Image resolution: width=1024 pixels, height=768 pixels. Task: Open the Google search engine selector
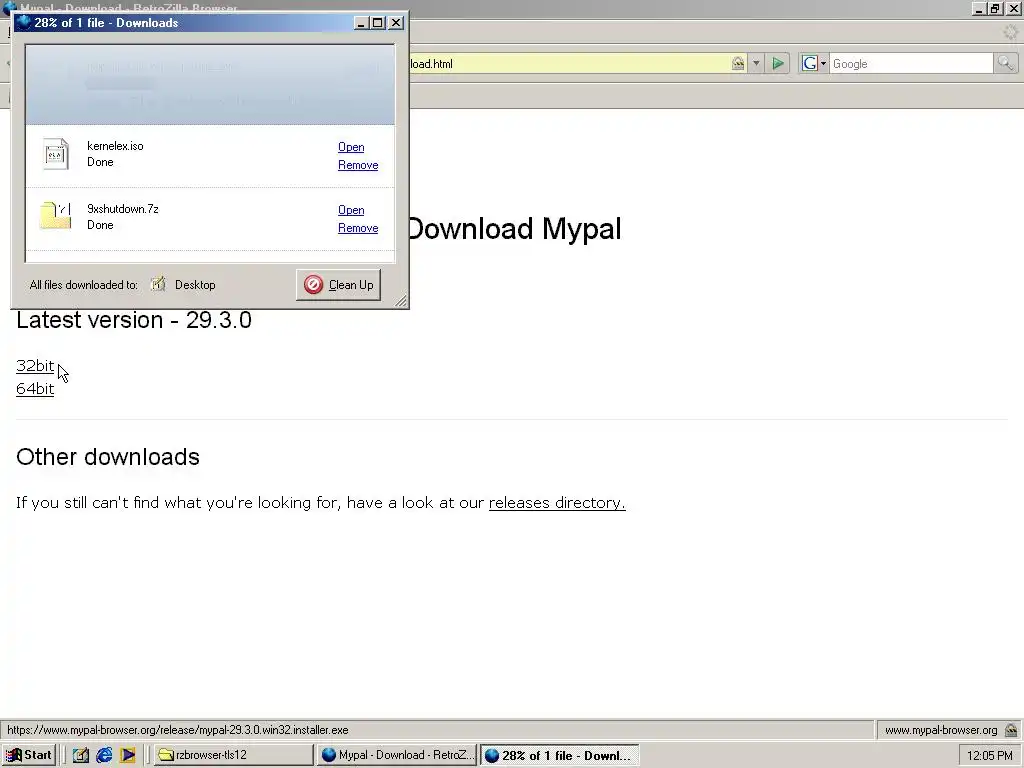814,63
